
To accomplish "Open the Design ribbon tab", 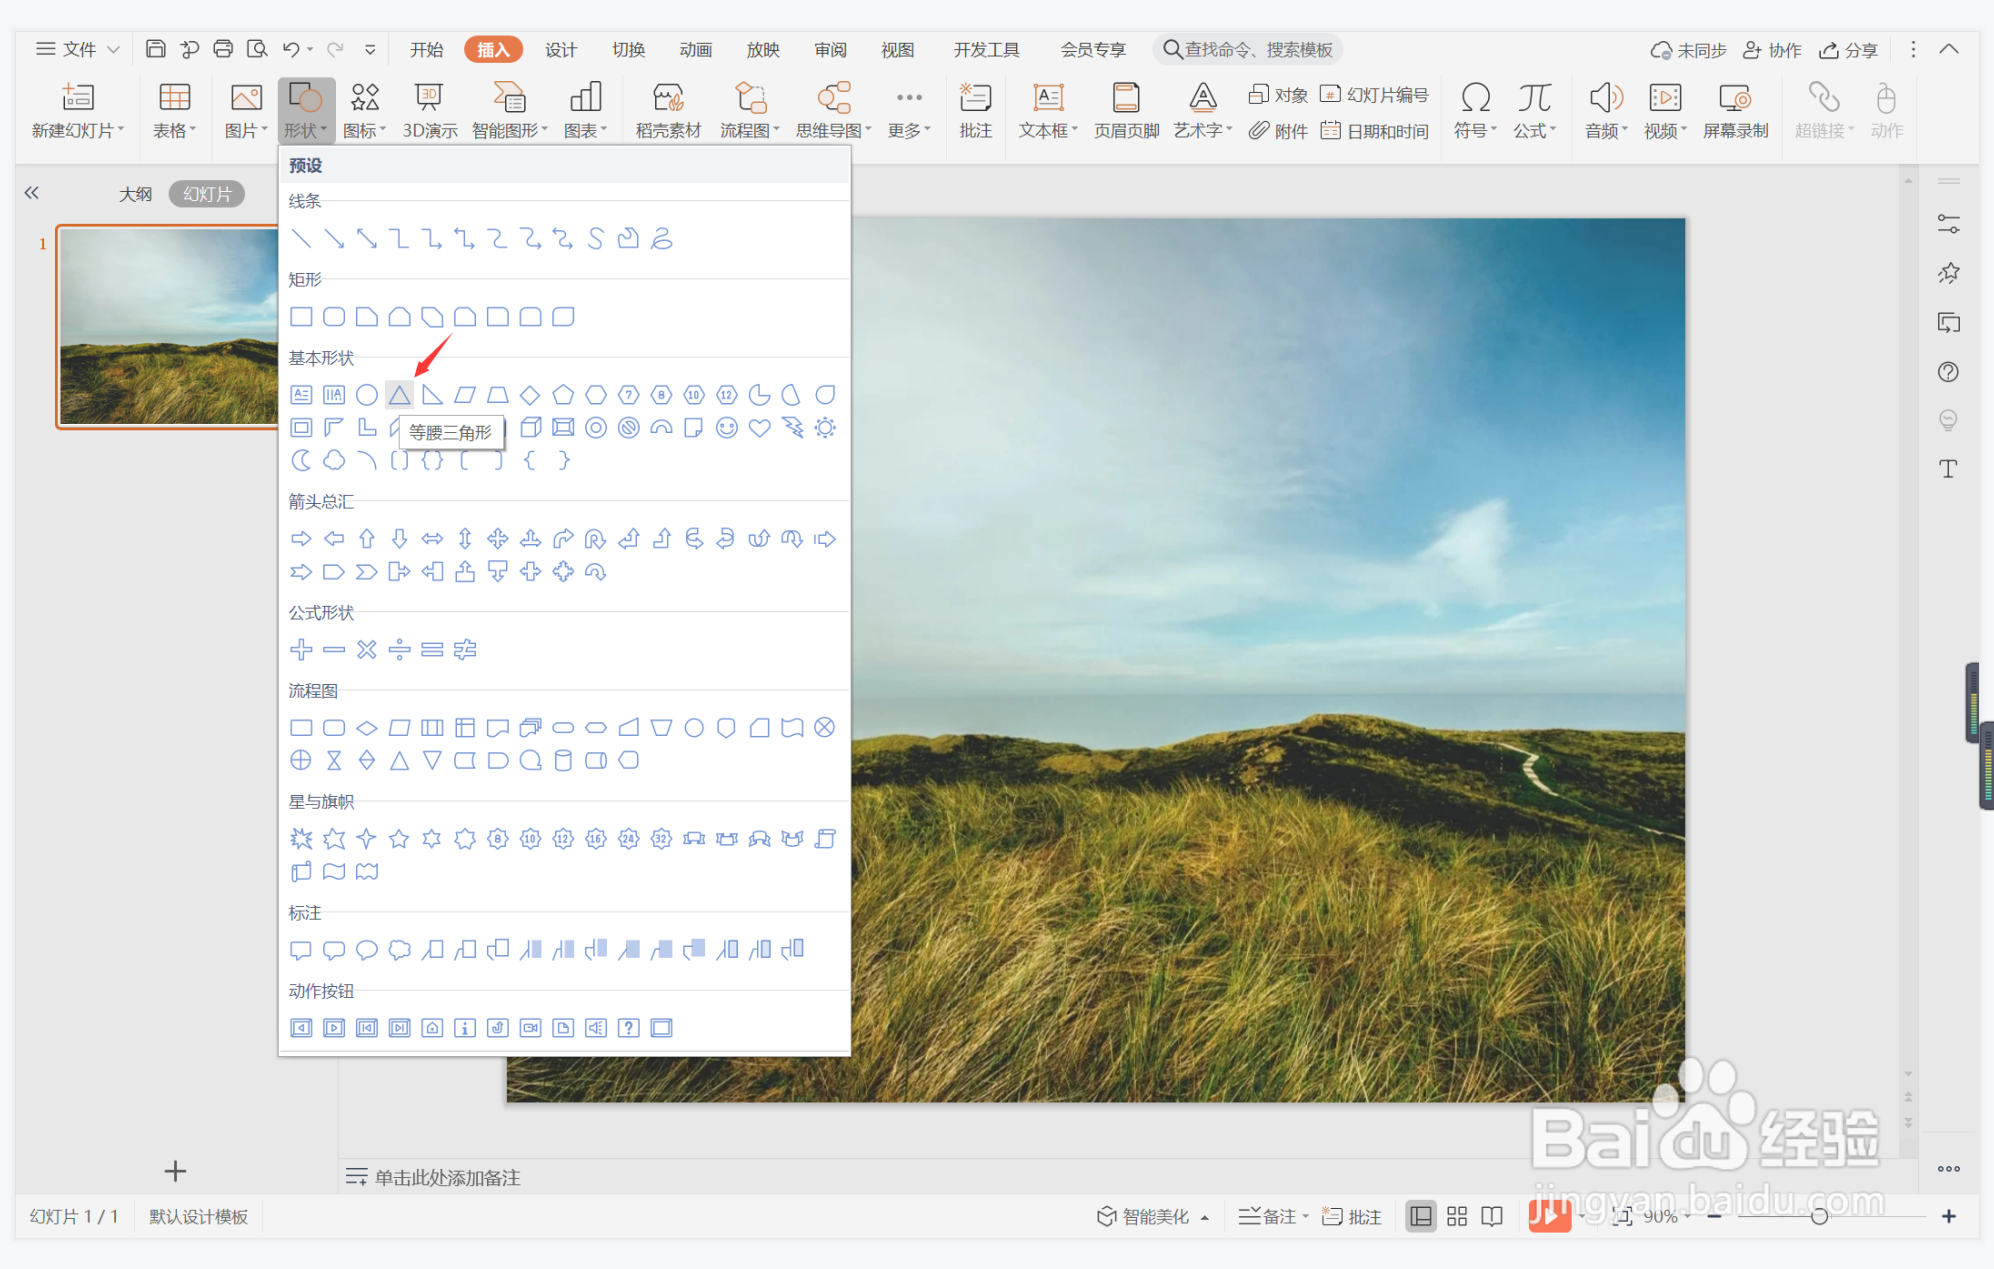I will pos(560,50).
